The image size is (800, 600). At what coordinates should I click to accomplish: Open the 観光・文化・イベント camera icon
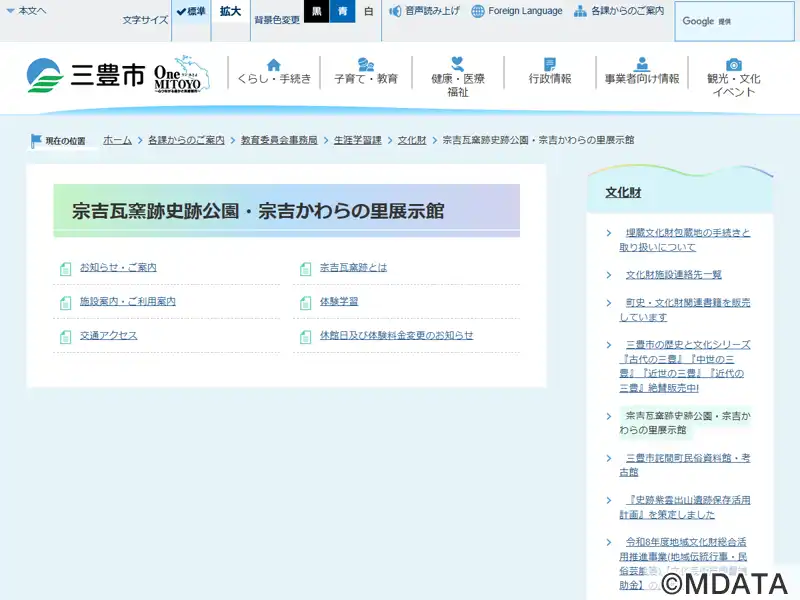click(734, 65)
